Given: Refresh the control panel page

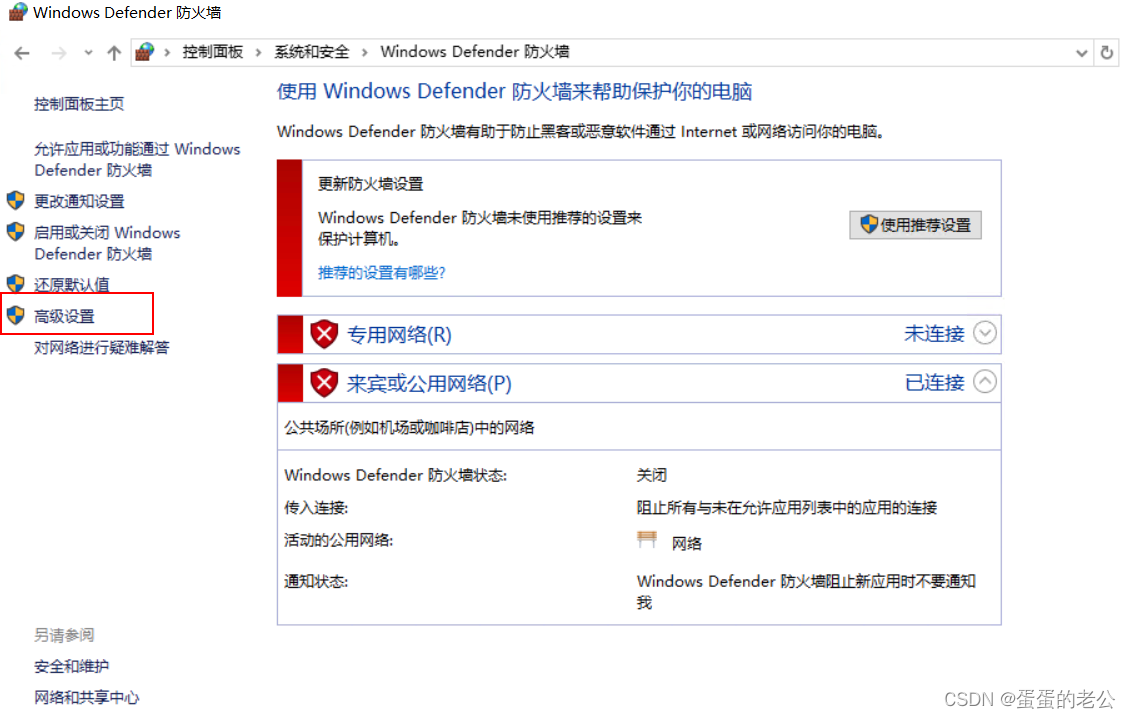Looking at the screenshot, I should point(1106,53).
